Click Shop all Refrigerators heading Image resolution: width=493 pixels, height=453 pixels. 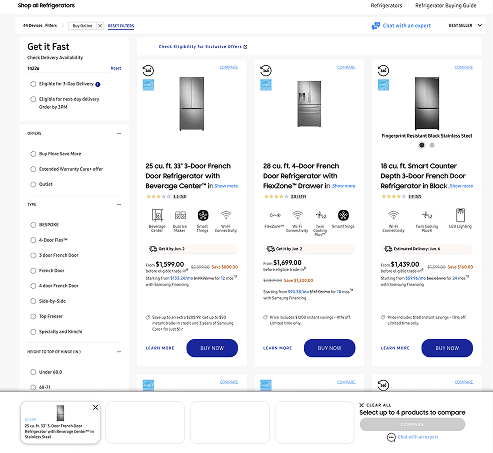point(46,5)
